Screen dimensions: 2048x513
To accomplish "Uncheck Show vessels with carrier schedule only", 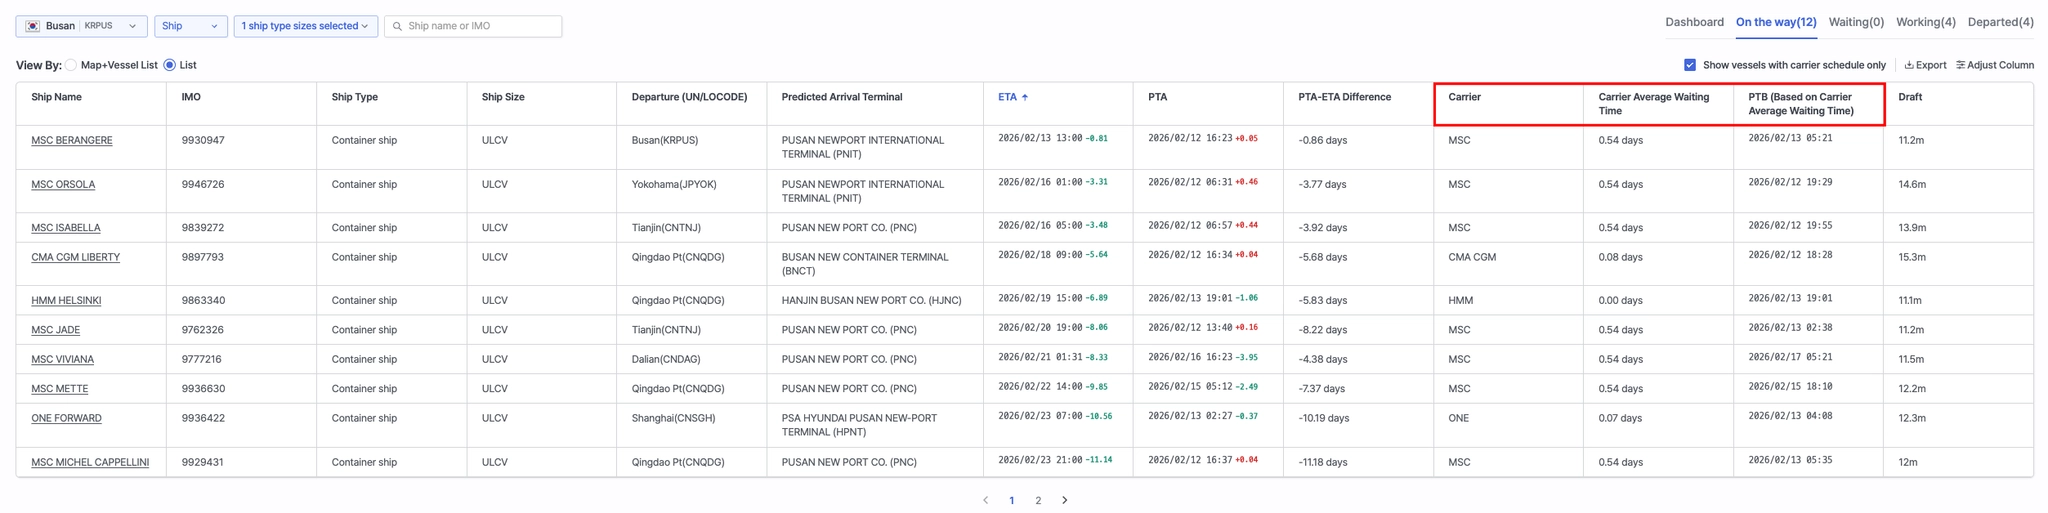I will [1689, 66].
